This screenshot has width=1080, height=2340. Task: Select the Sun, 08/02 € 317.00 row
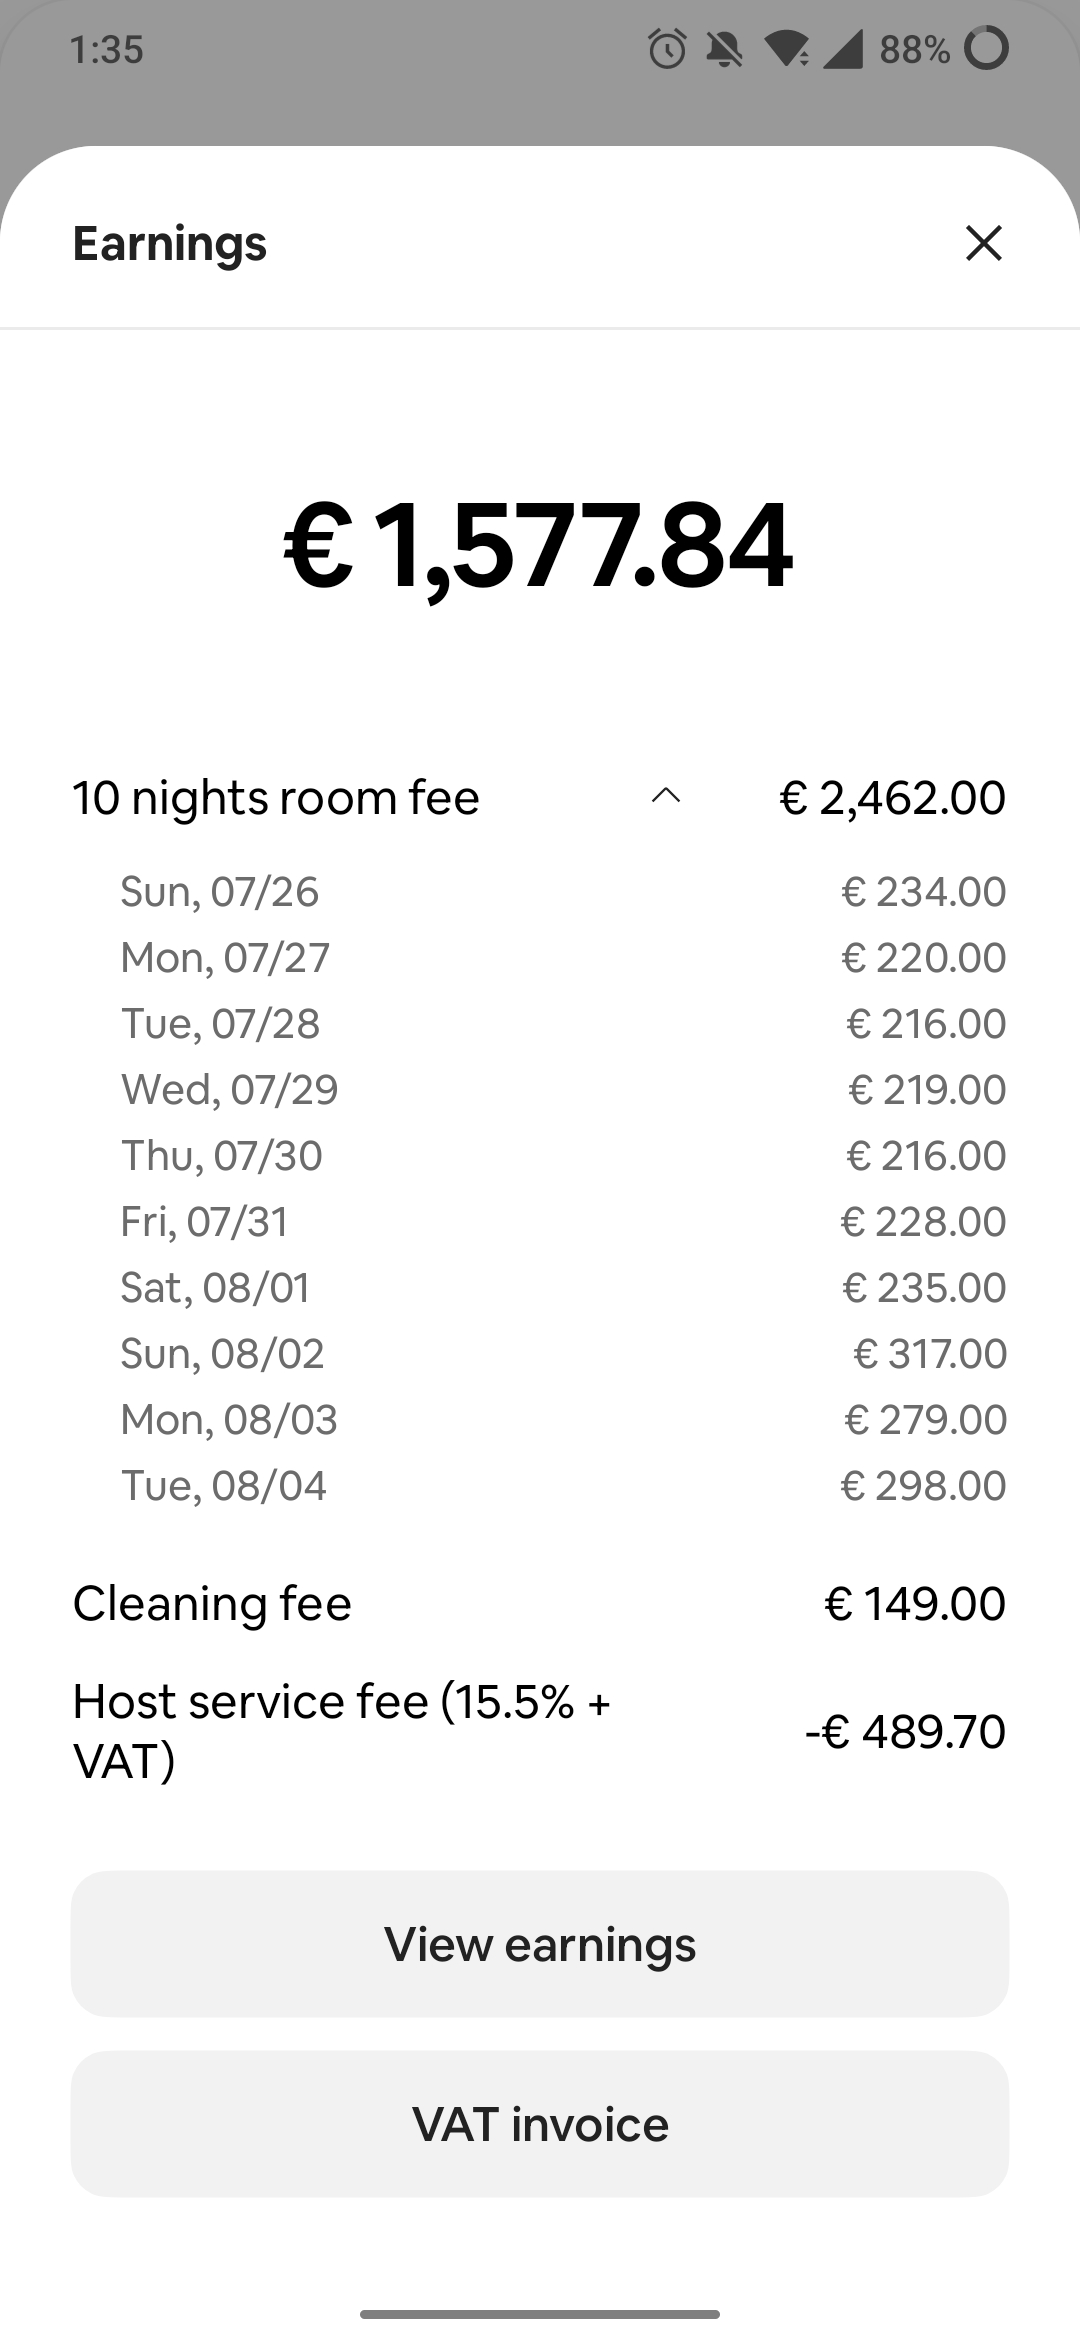[563, 1353]
